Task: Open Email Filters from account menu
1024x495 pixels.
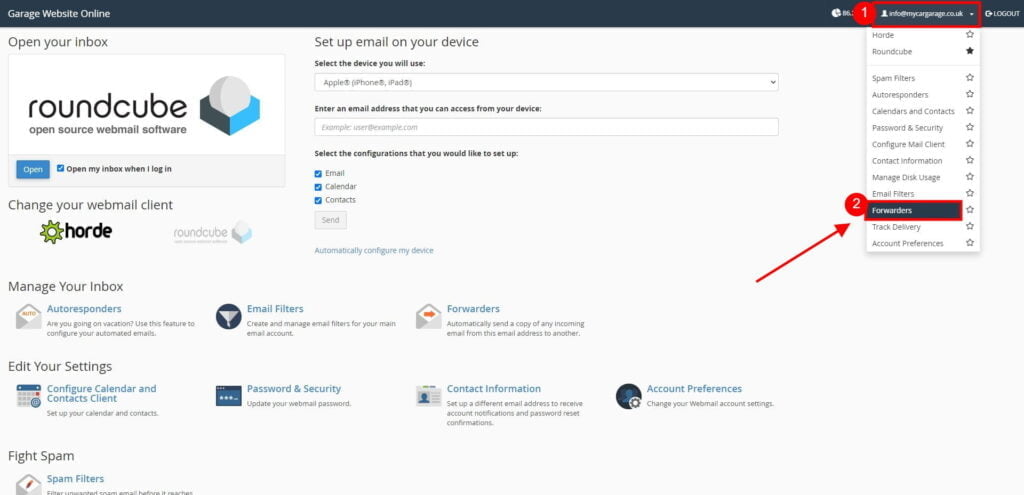Action: click(893, 194)
